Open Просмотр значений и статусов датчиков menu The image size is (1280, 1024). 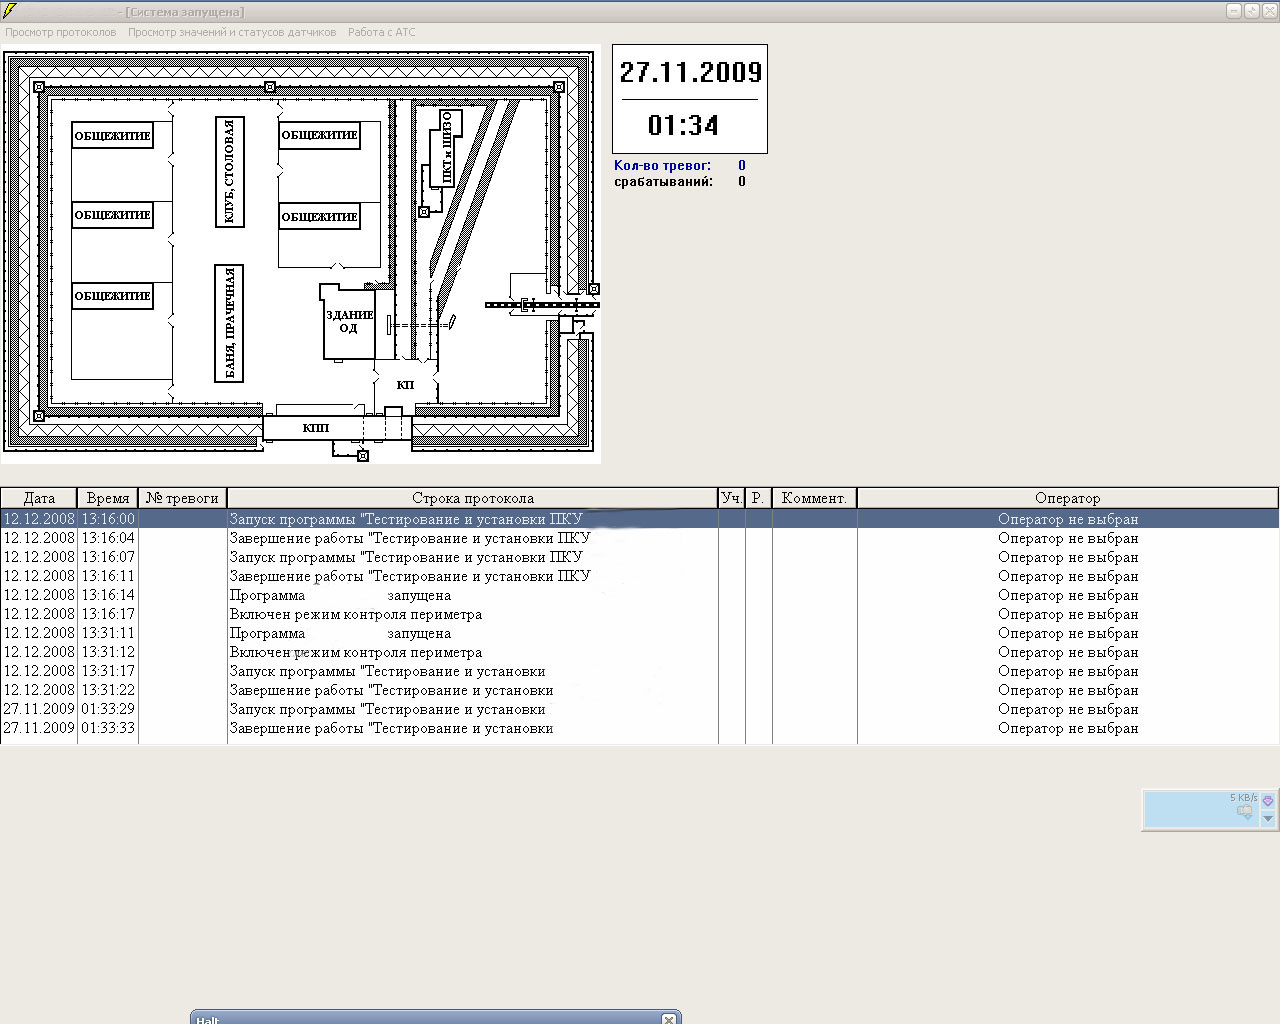tap(232, 32)
